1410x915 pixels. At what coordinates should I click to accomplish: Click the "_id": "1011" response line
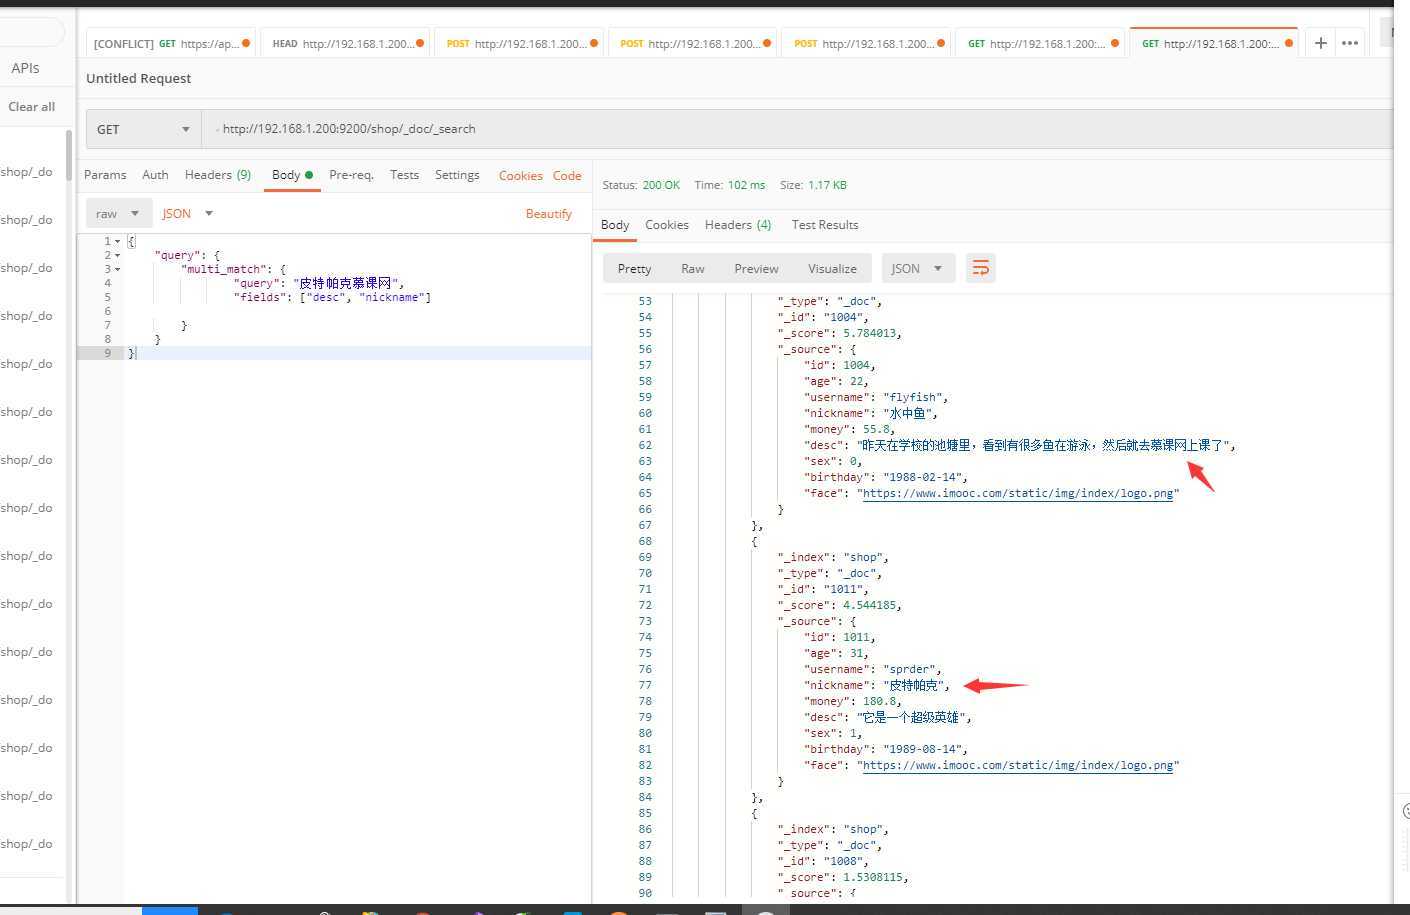(823, 589)
